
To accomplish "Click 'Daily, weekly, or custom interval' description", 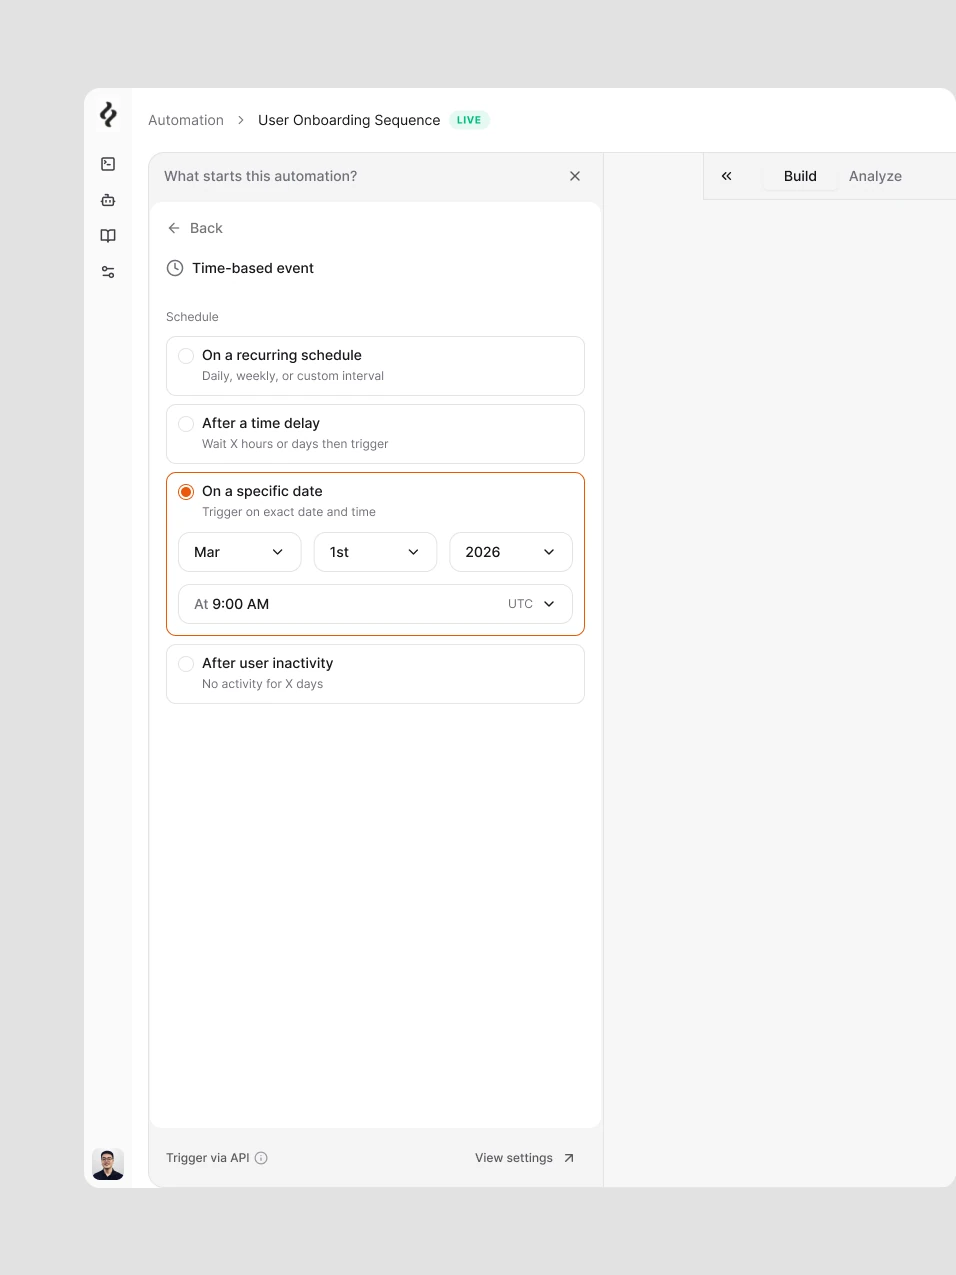I will [x=293, y=376].
